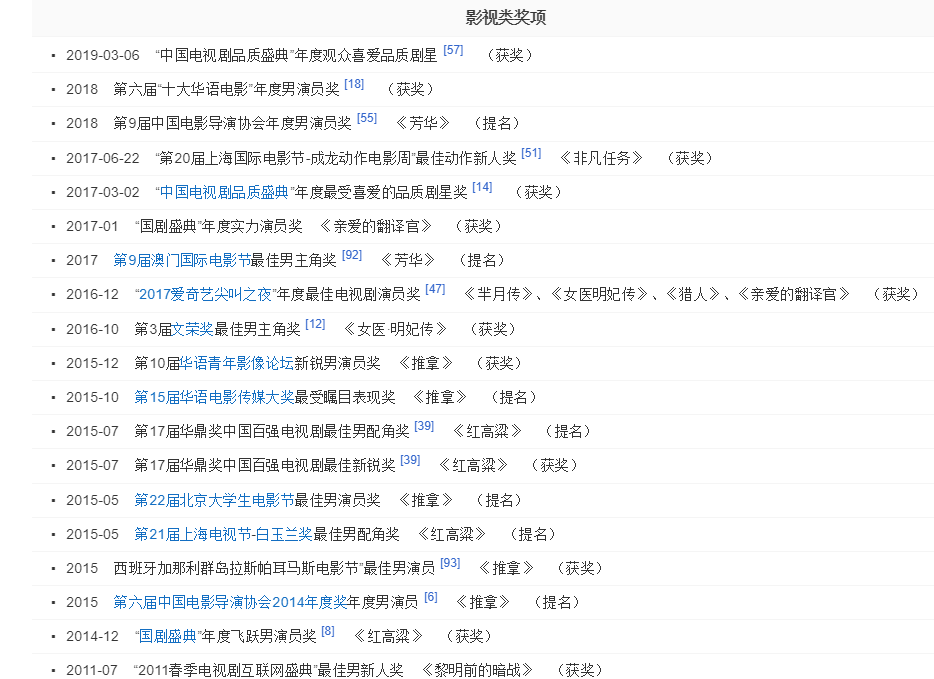The height and width of the screenshot is (679, 934).
Task: Click the text 《芈月传》
Action: [498, 294]
